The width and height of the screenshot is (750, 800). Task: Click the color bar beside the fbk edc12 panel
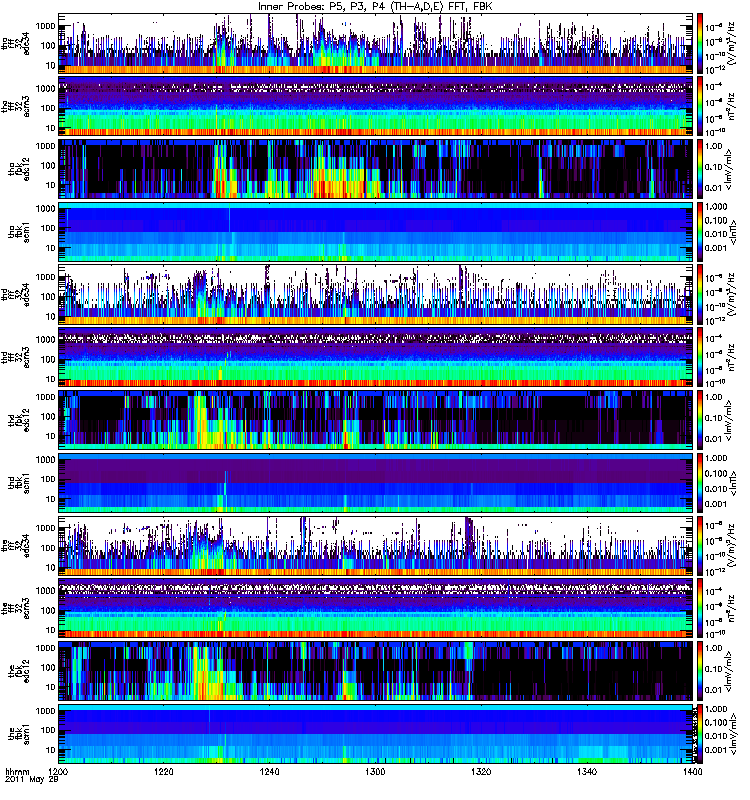[699, 671]
